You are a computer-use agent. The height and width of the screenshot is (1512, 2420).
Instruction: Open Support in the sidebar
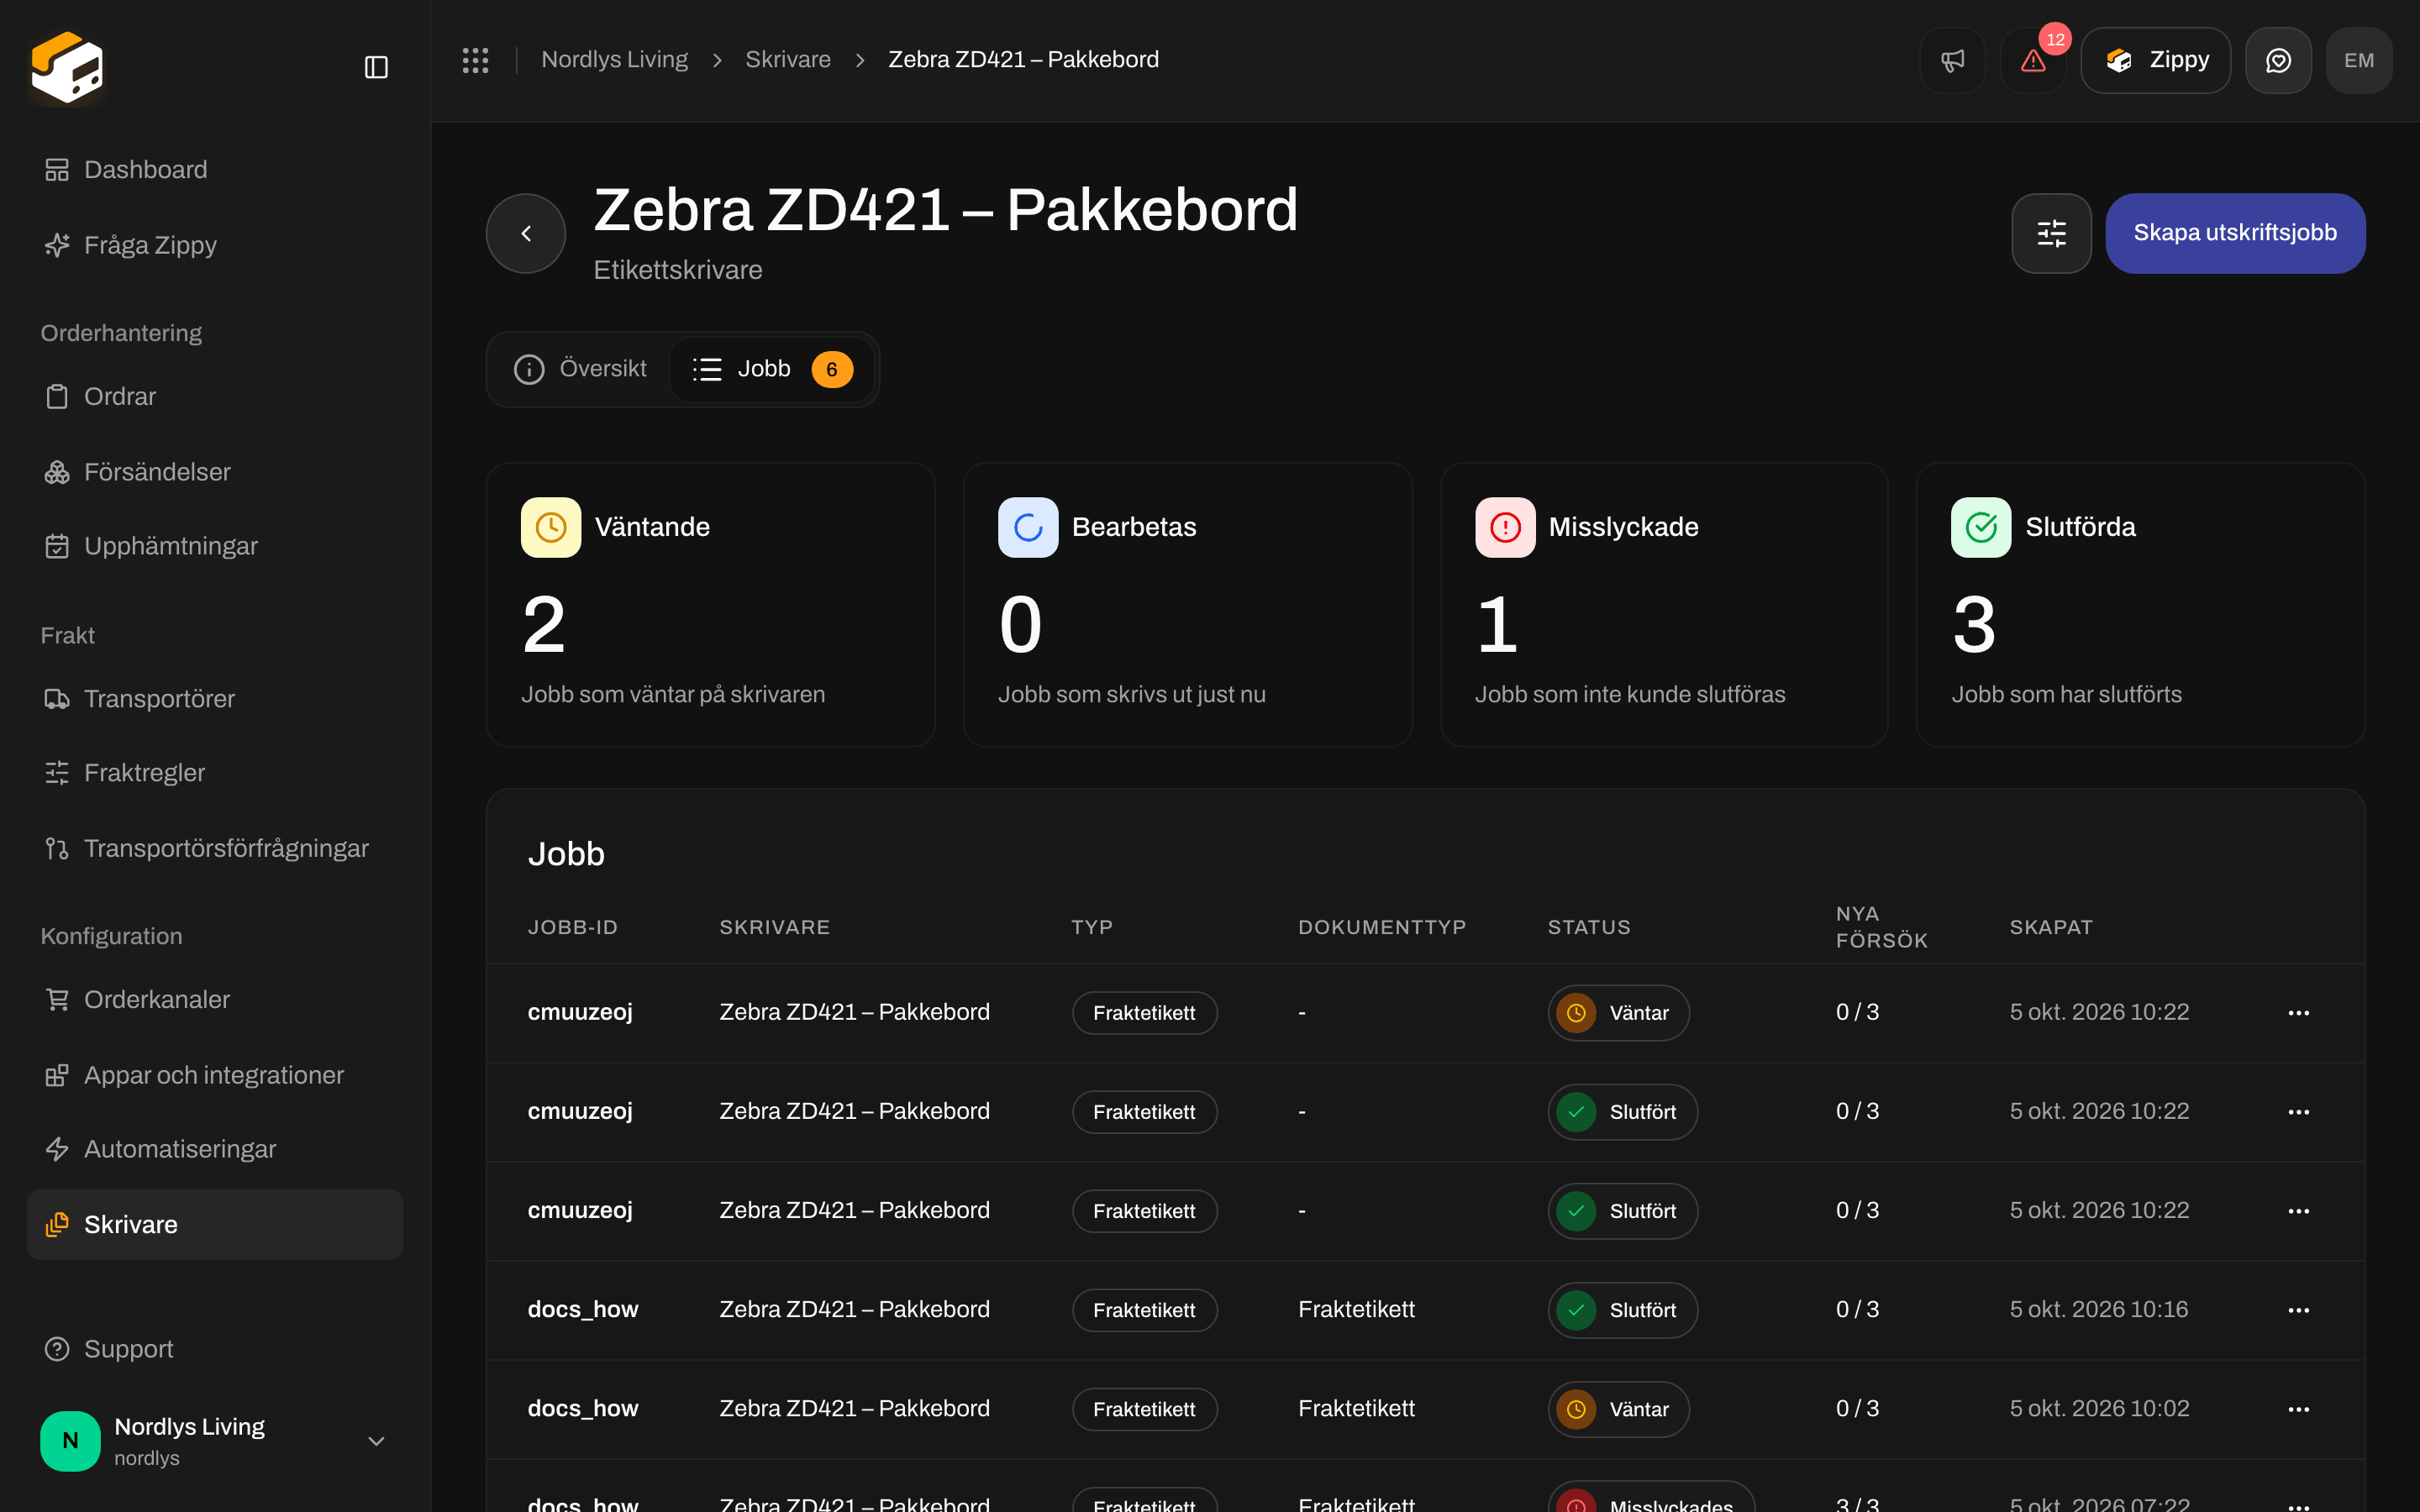tap(215, 1349)
